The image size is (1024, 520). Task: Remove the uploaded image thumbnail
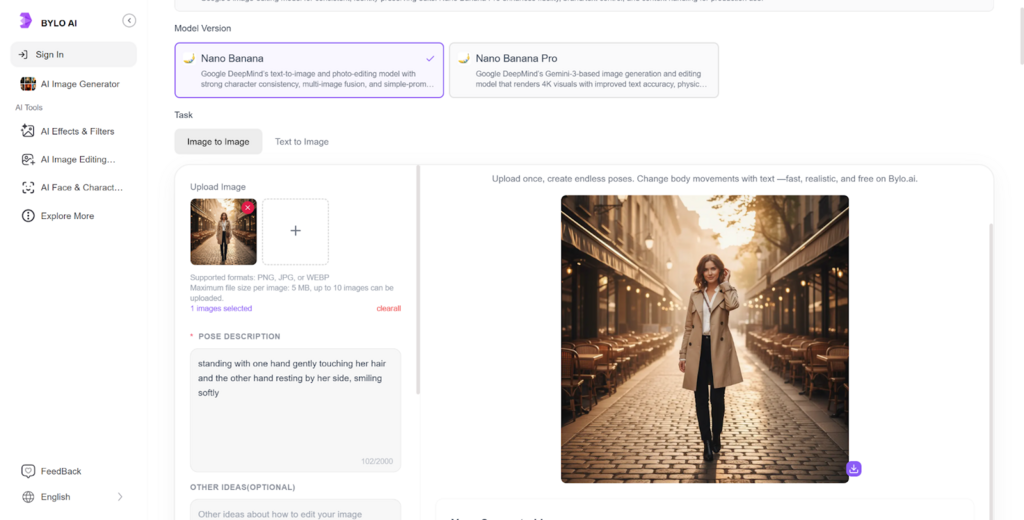[248, 207]
